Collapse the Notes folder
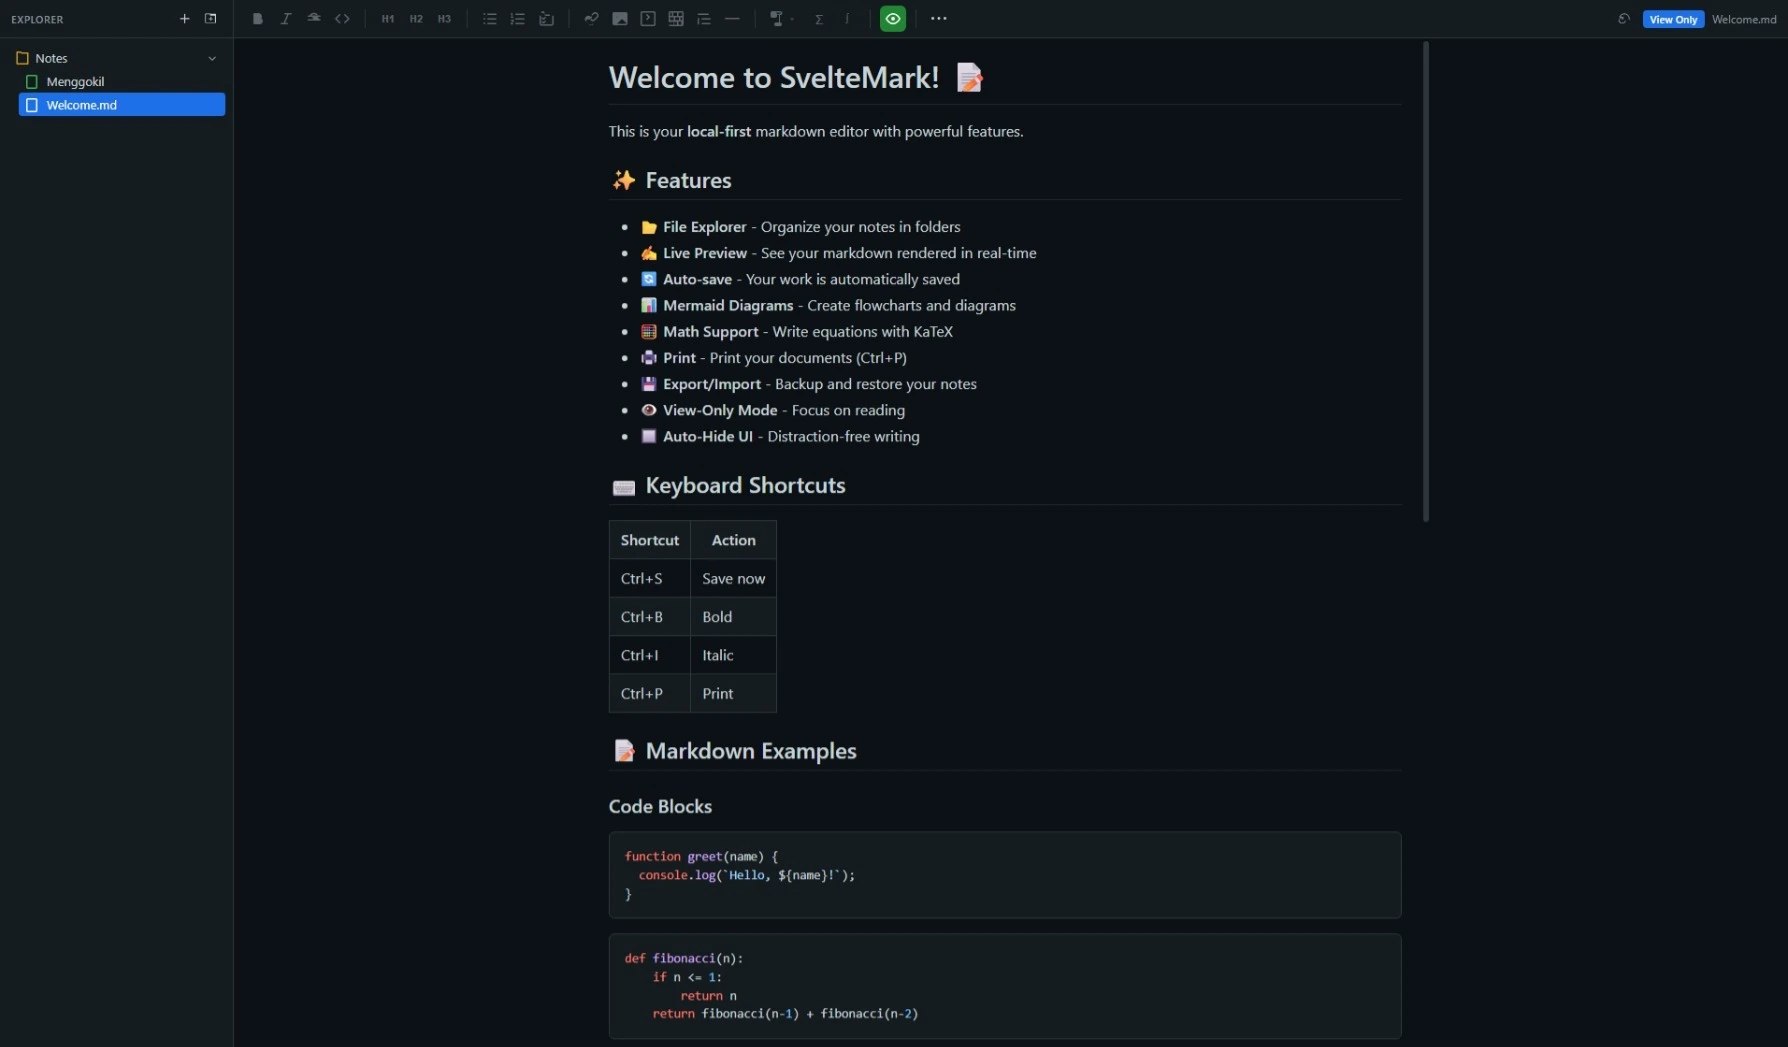1788x1047 pixels. click(212, 58)
